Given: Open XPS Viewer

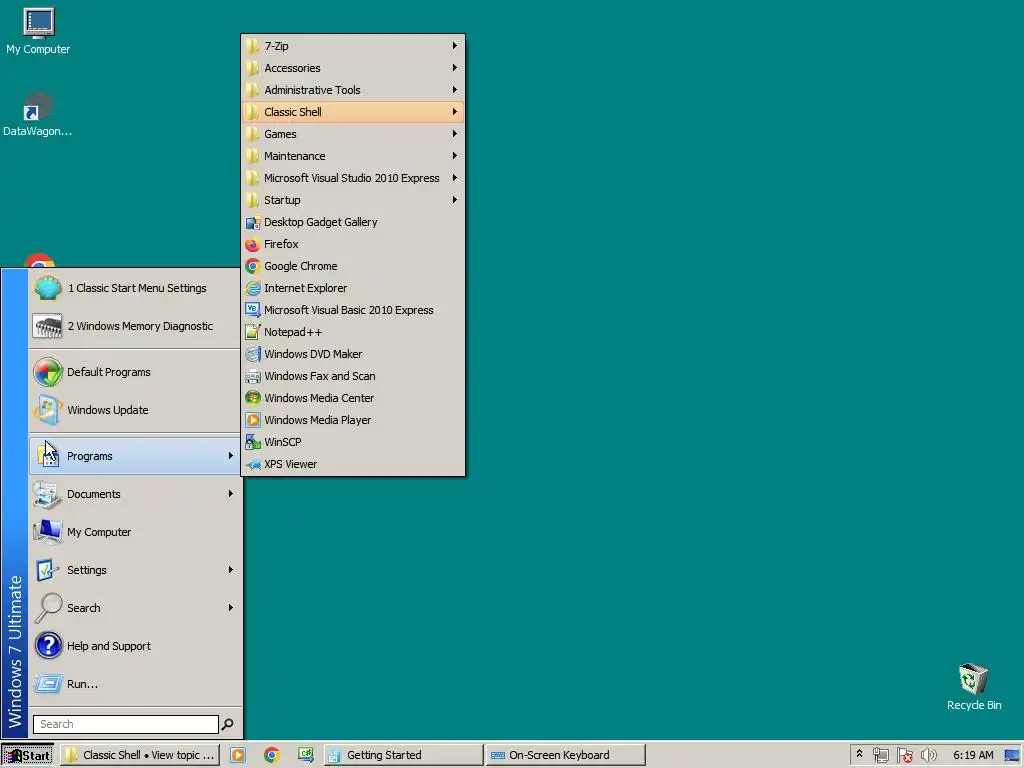Looking at the screenshot, I should pyautogui.click(x=353, y=464).
